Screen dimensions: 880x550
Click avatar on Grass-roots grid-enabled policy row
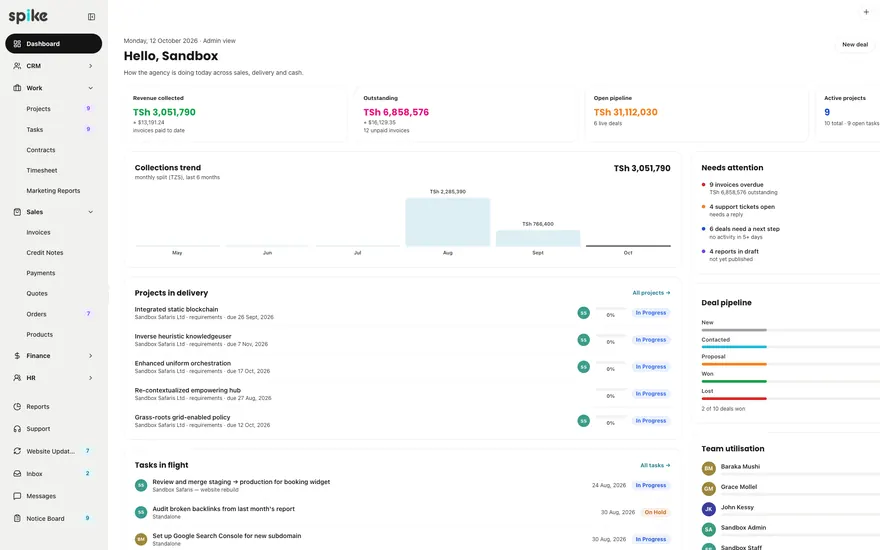click(584, 420)
